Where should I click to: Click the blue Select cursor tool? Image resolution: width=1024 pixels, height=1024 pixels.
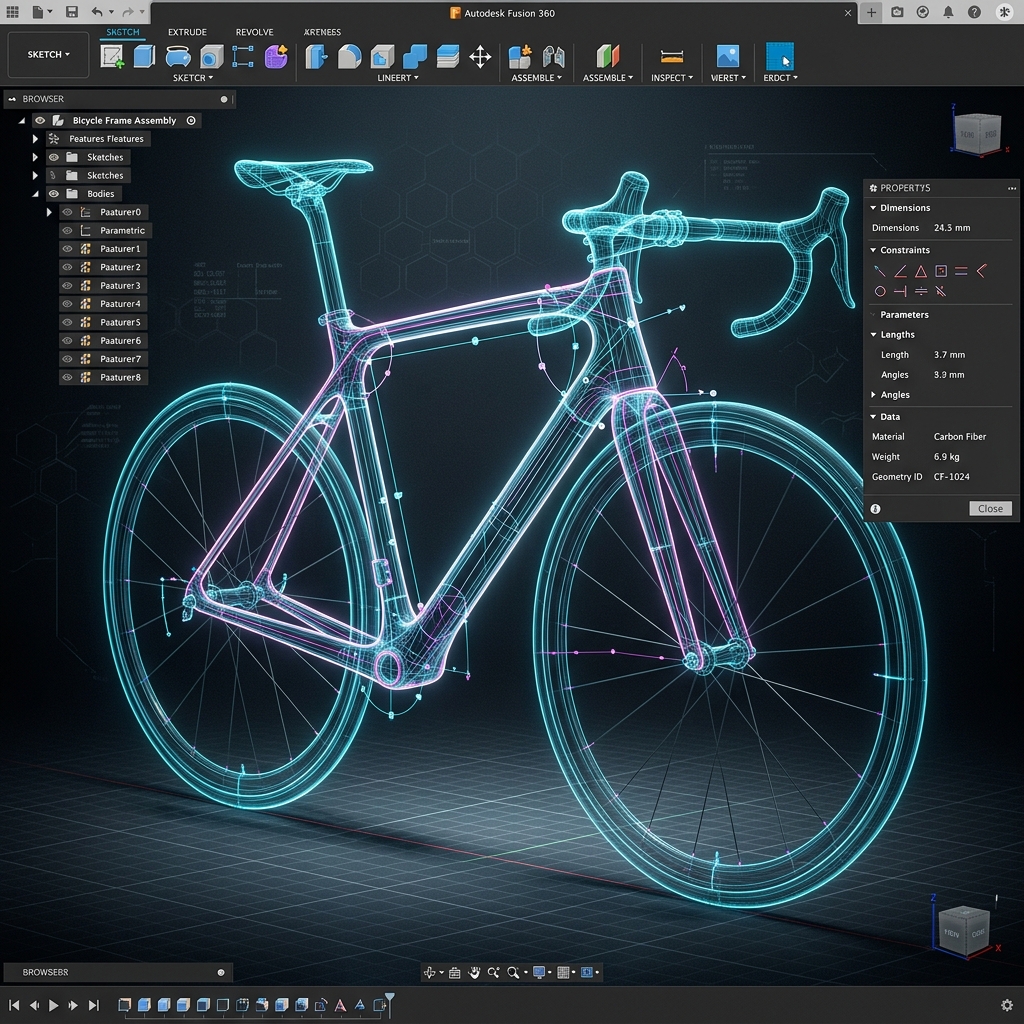click(779, 56)
